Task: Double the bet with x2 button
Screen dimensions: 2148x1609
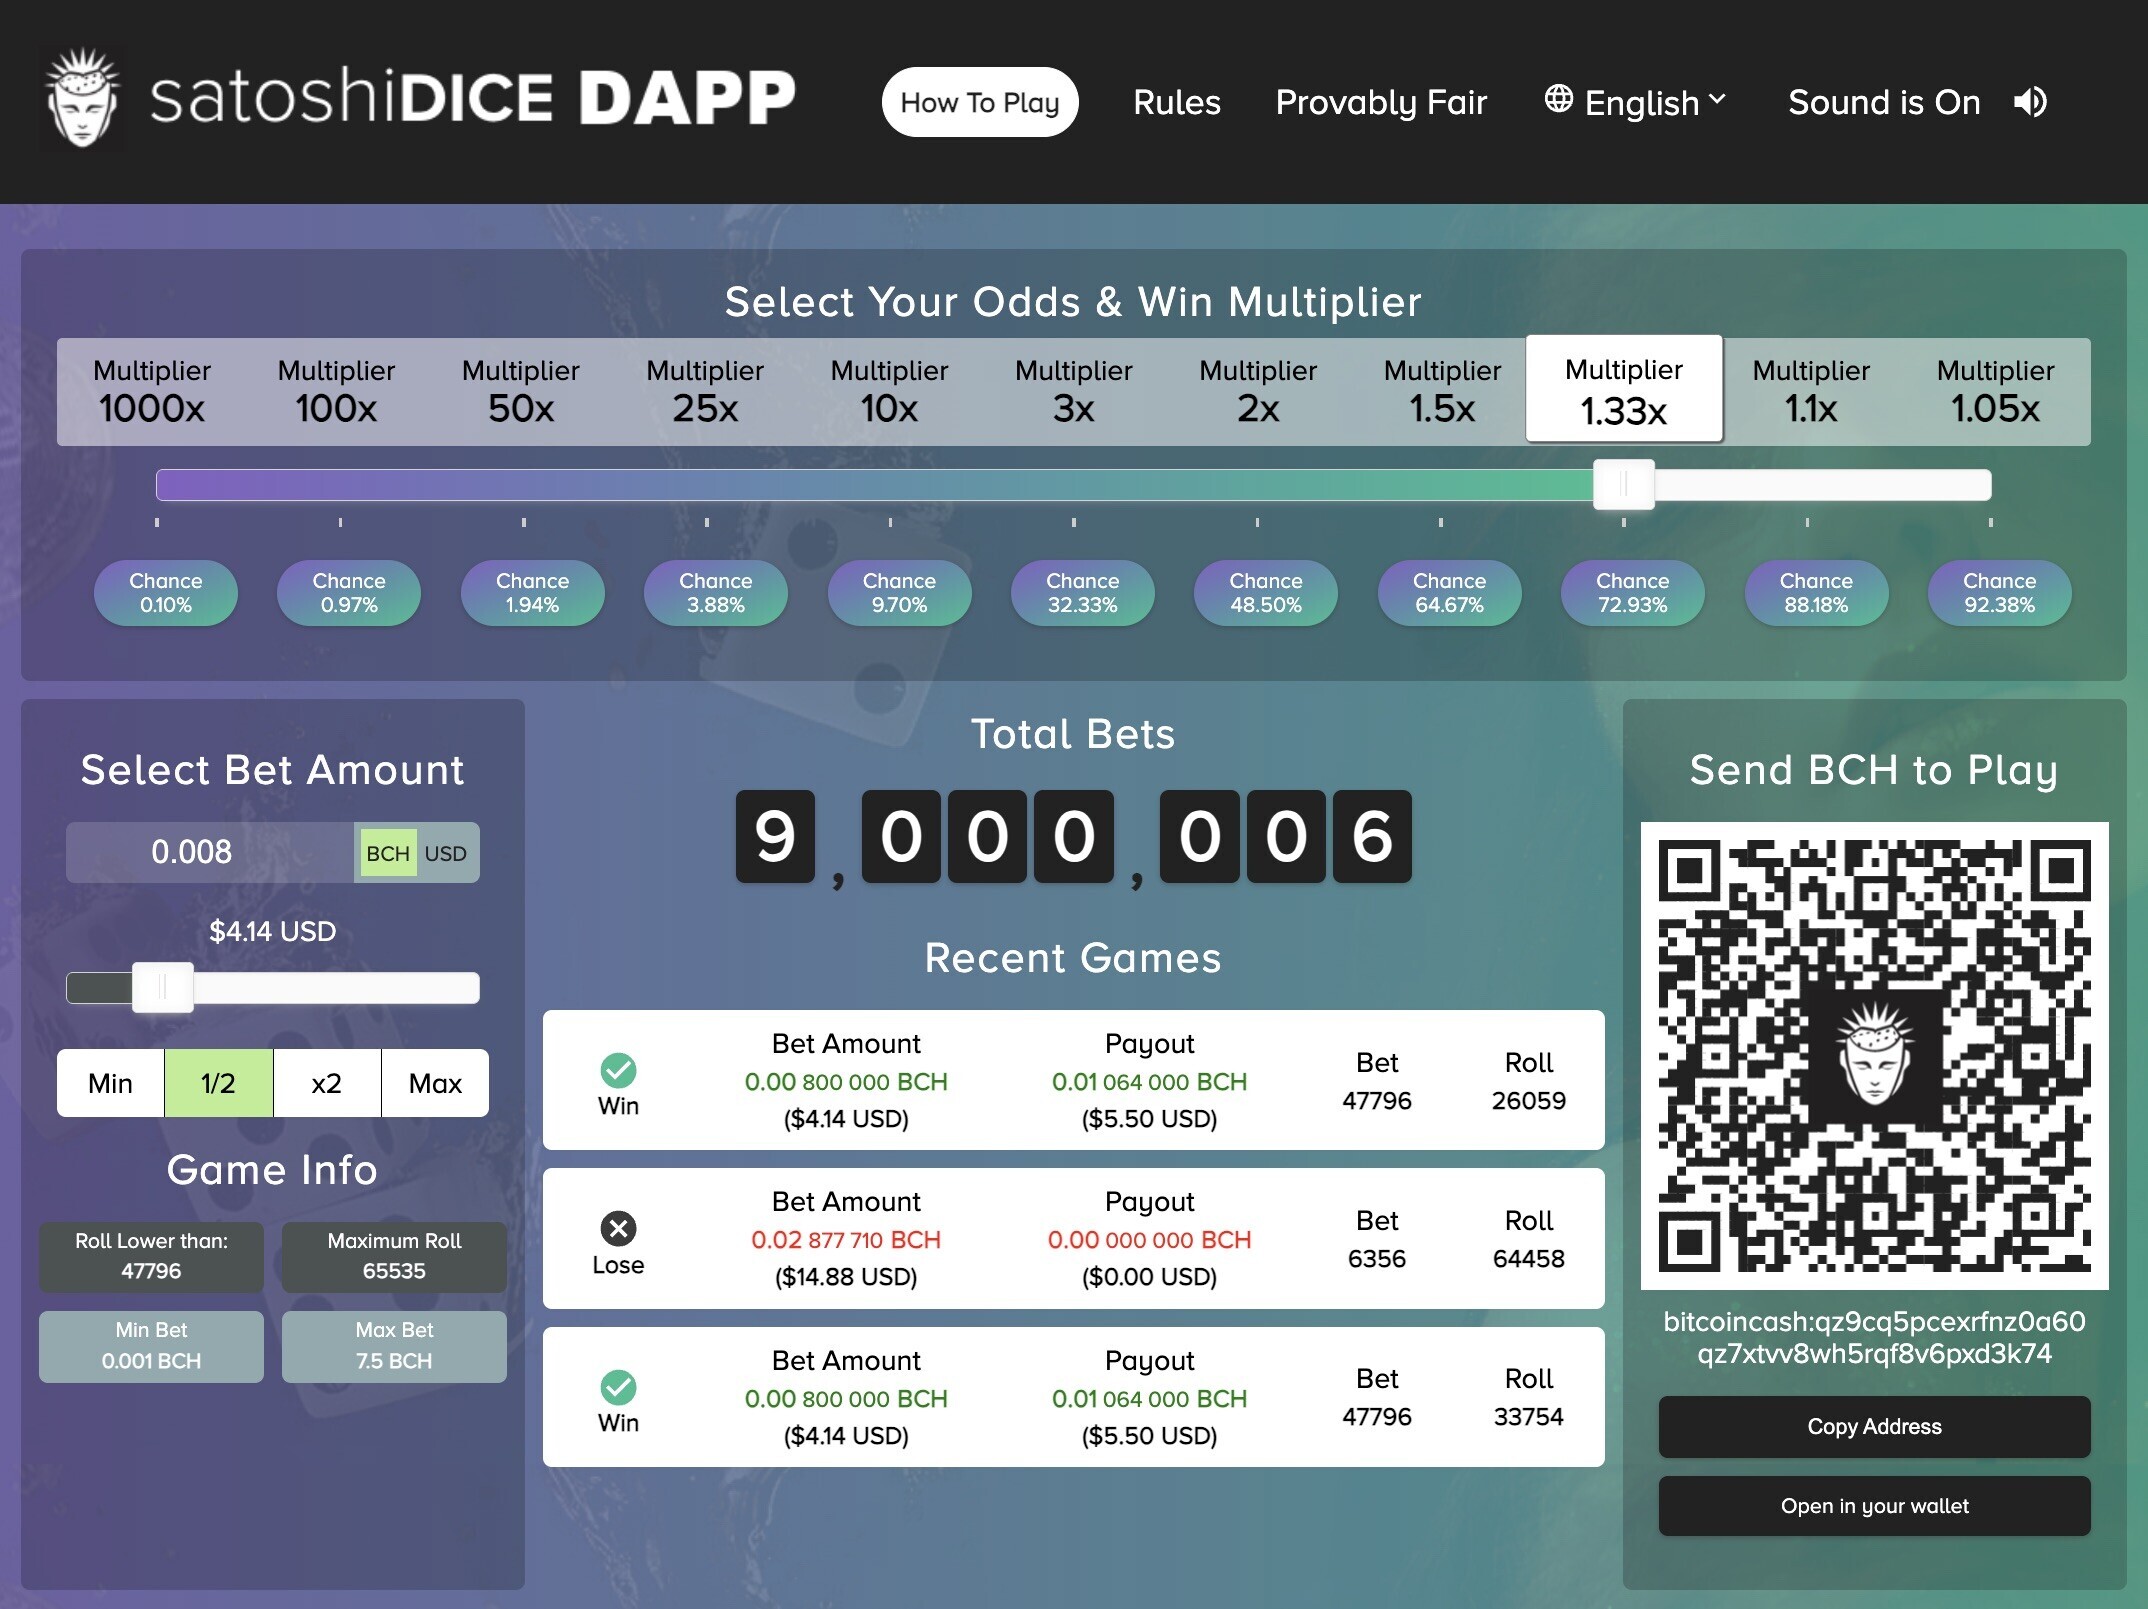Action: click(x=327, y=1083)
